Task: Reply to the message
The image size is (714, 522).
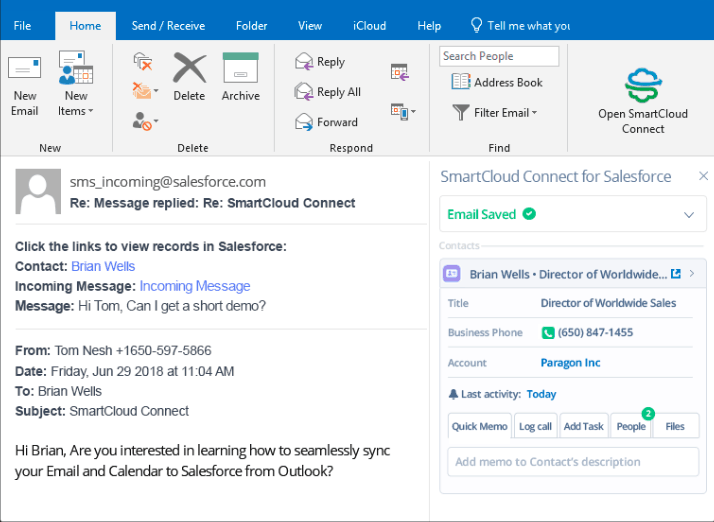Action: coord(320,61)
